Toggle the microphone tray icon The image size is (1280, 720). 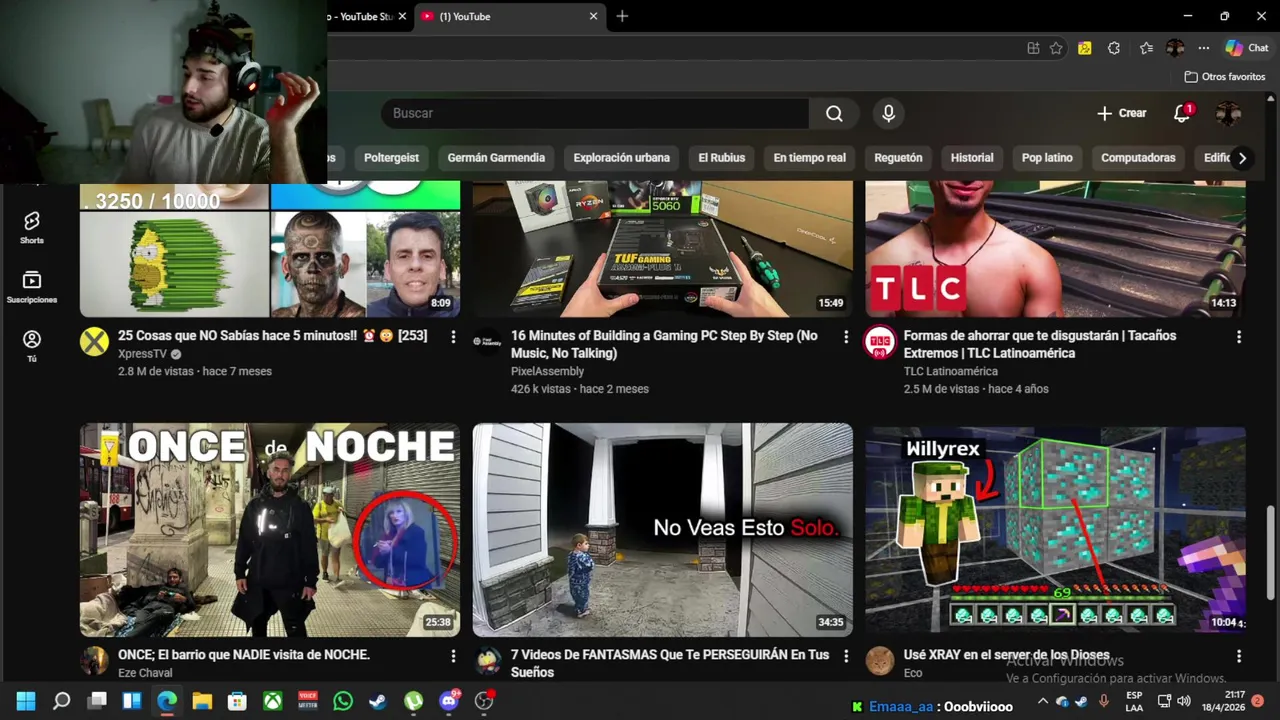[1103, 701]
